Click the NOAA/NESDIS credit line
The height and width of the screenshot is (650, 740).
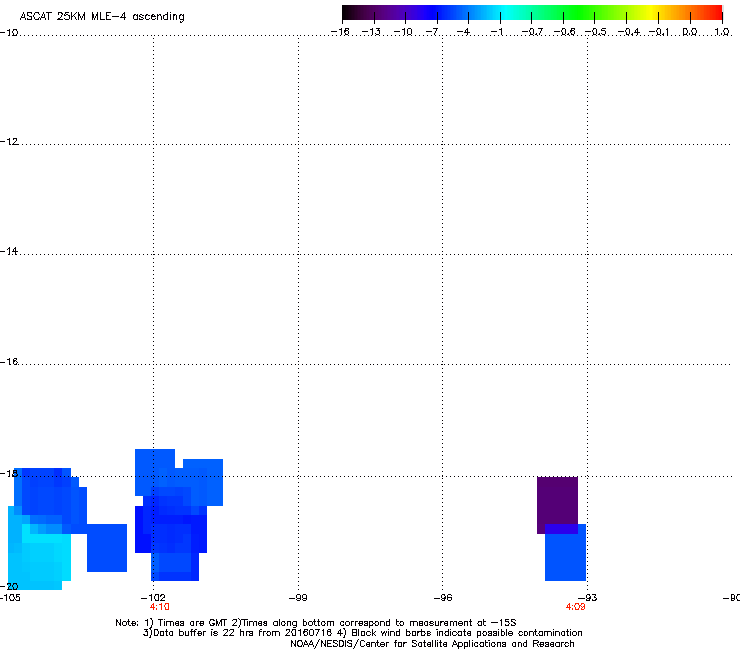point(432,644)
